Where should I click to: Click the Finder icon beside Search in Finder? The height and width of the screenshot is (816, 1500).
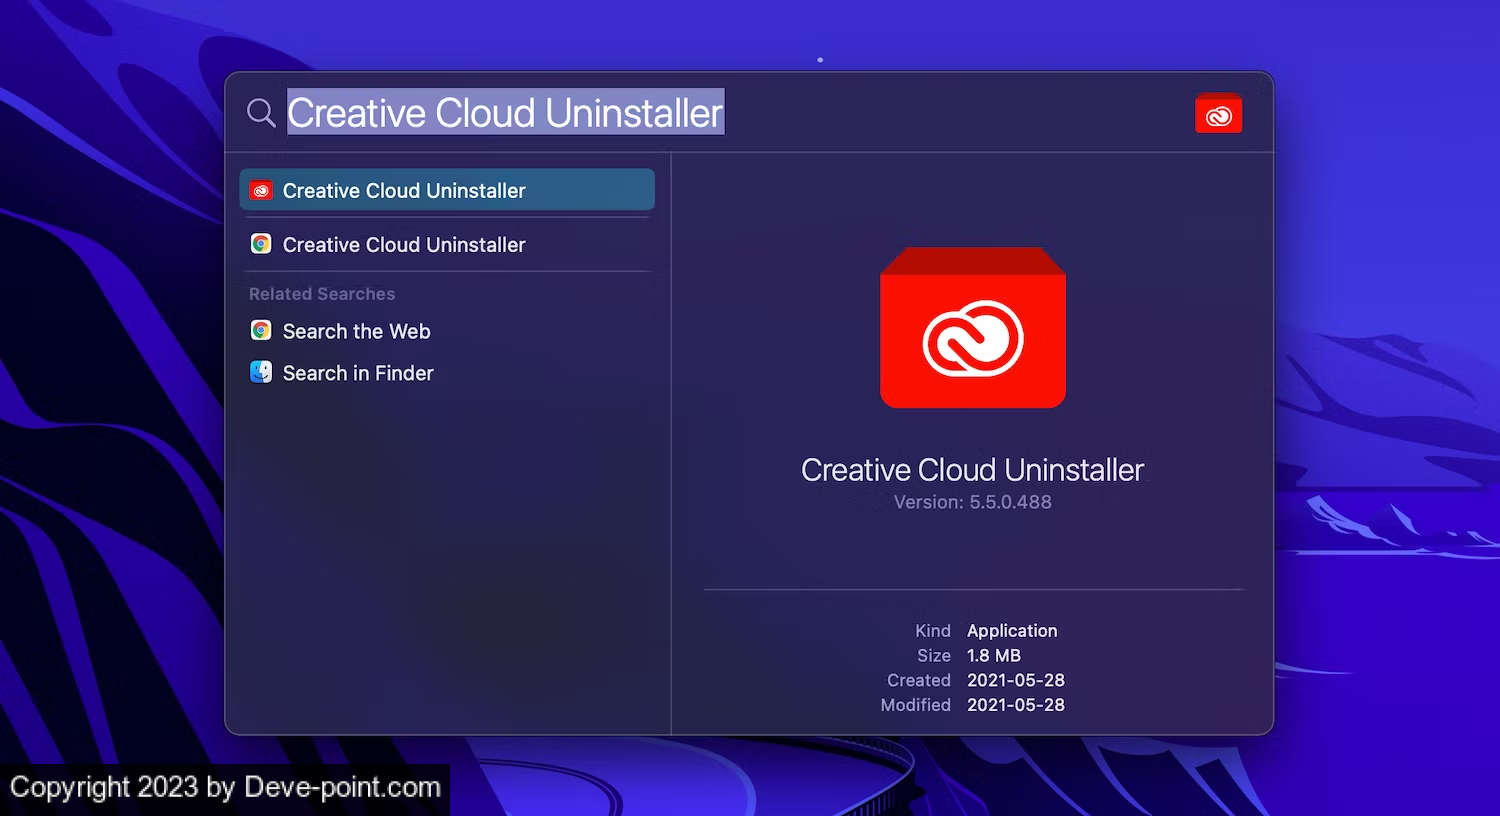tap(261, 372)
